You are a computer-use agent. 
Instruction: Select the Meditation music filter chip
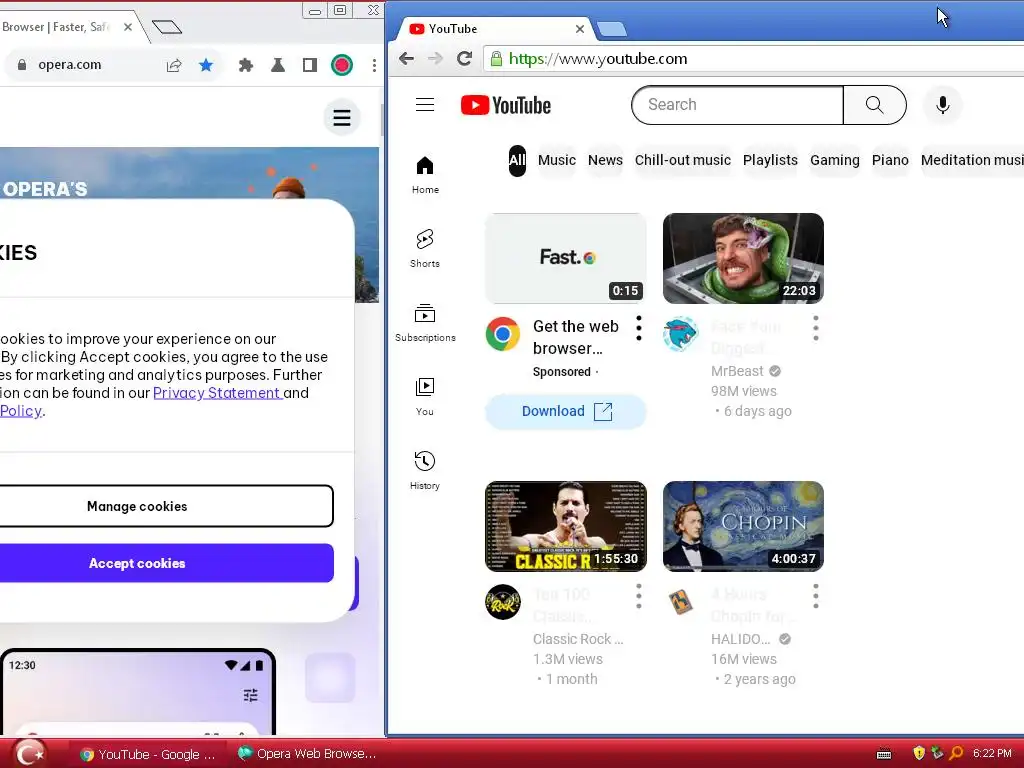[970, 161]
